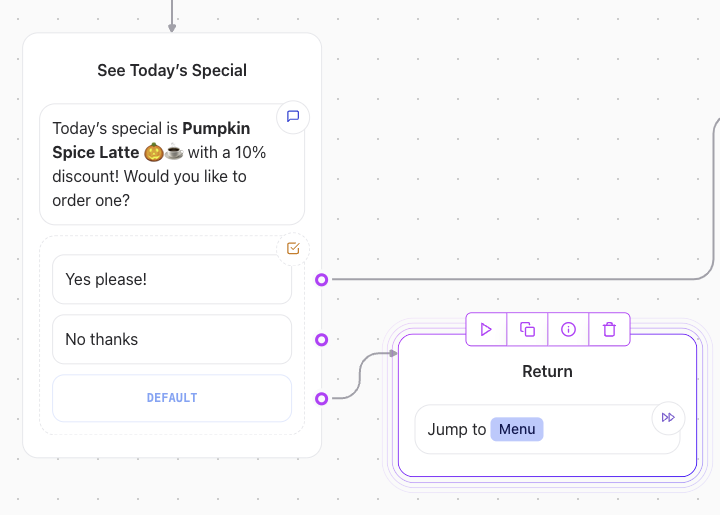Select the 'Yes please!' choice
Image resolution: width=720 pixels, height=515 pixels.
pos(172,279)
